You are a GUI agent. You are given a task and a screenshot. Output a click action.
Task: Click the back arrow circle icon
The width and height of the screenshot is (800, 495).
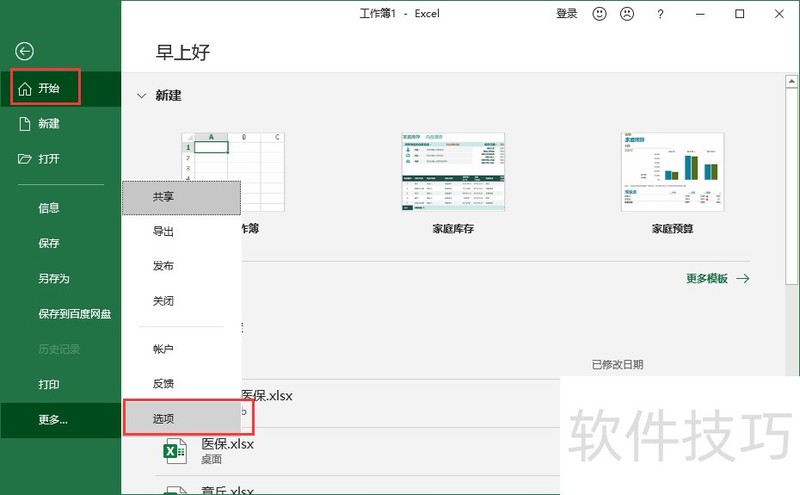(24, 51)
